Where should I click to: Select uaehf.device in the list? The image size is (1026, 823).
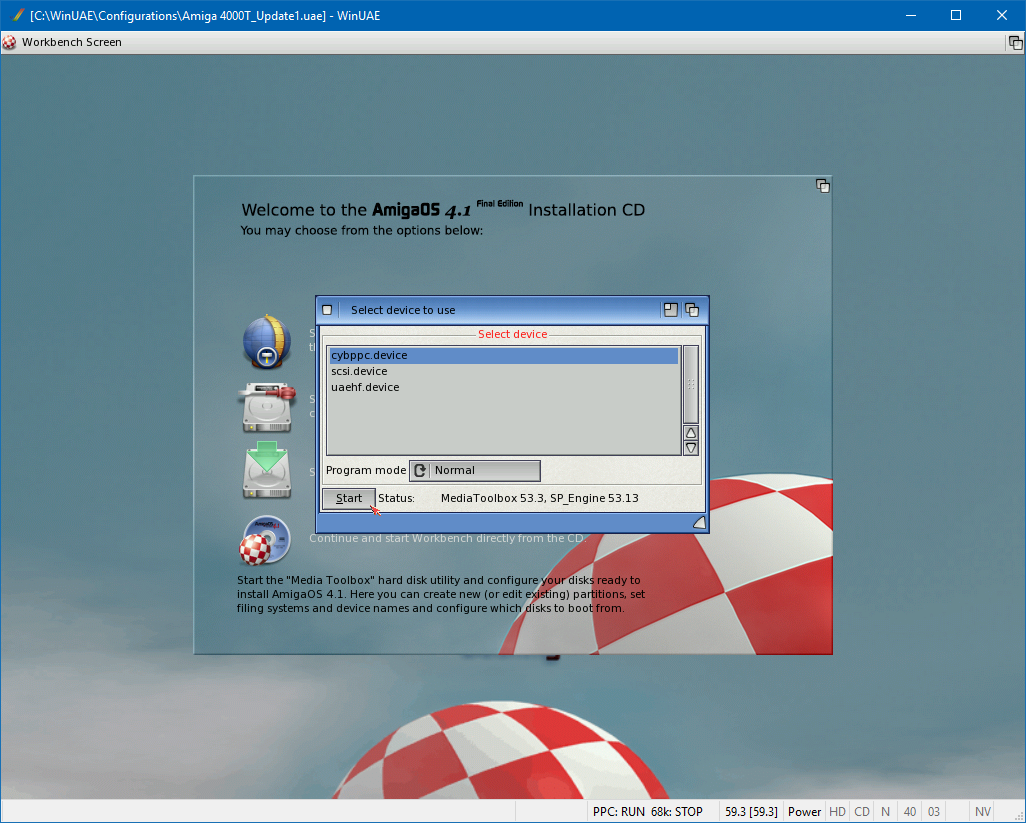click(x=365, y=387)
